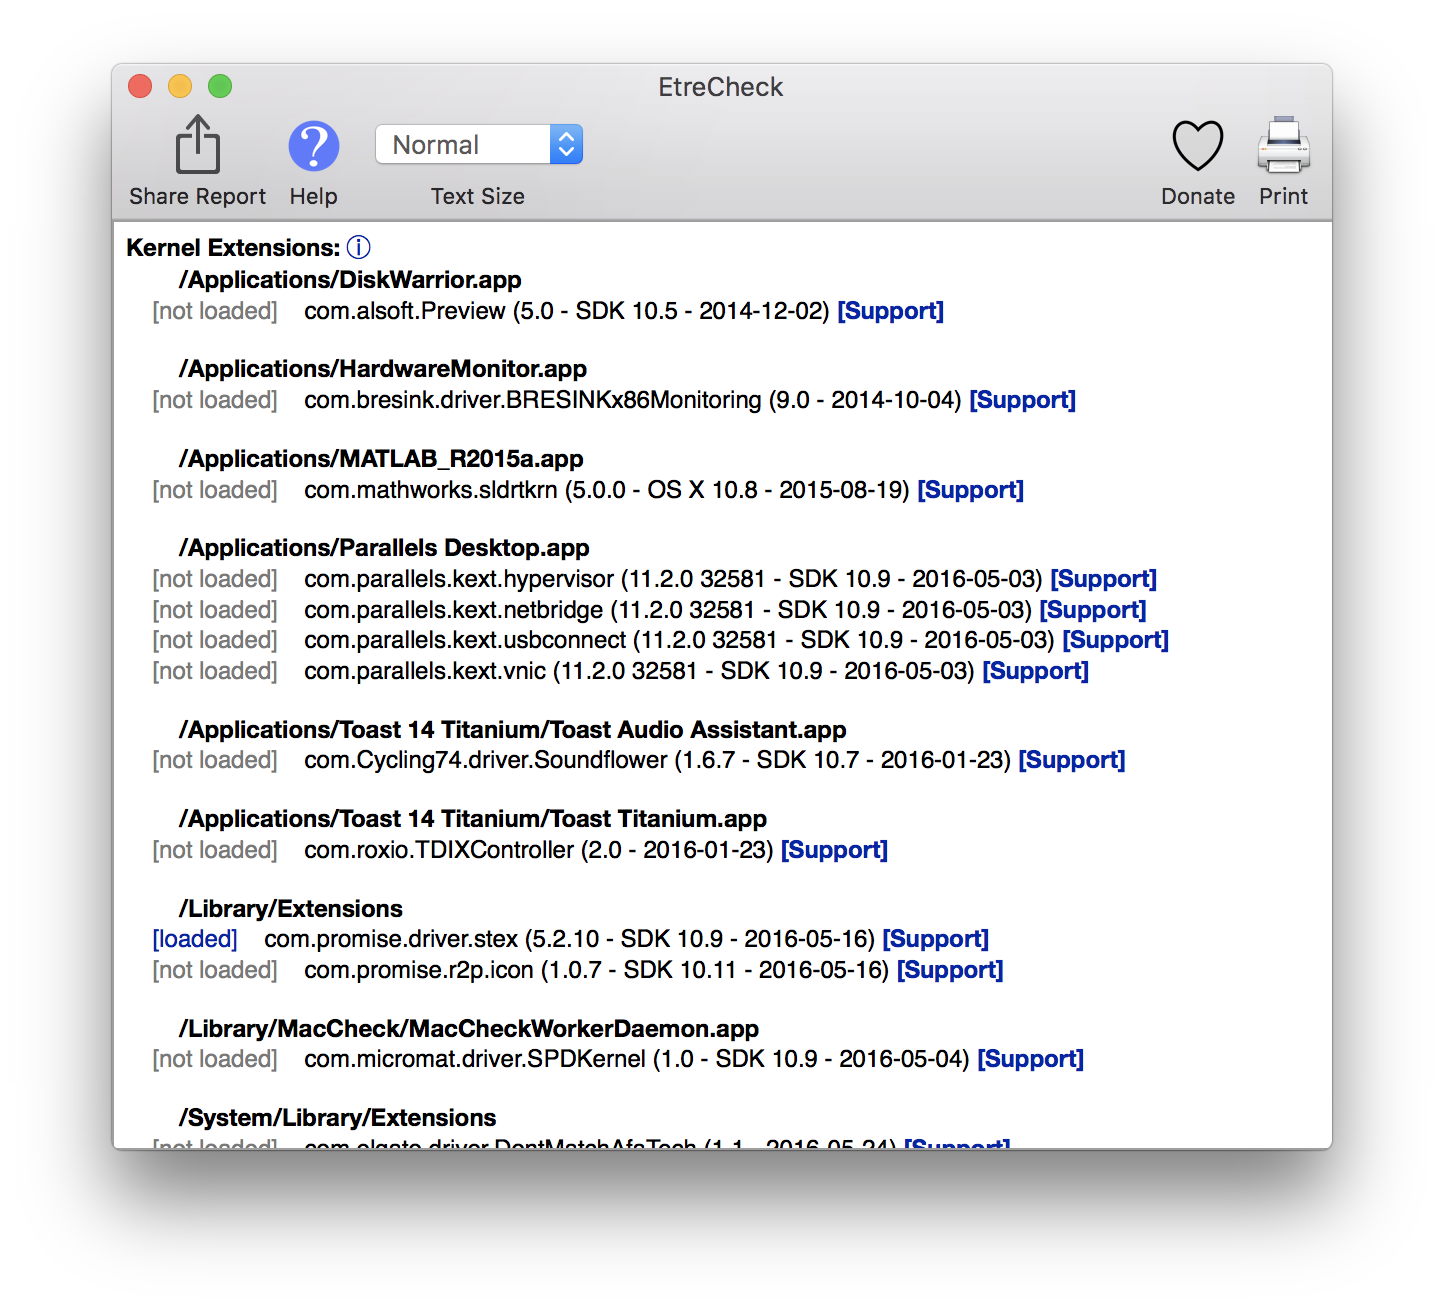
Task: Open Support for com.roxio.TDIXController
Action: 834,849
